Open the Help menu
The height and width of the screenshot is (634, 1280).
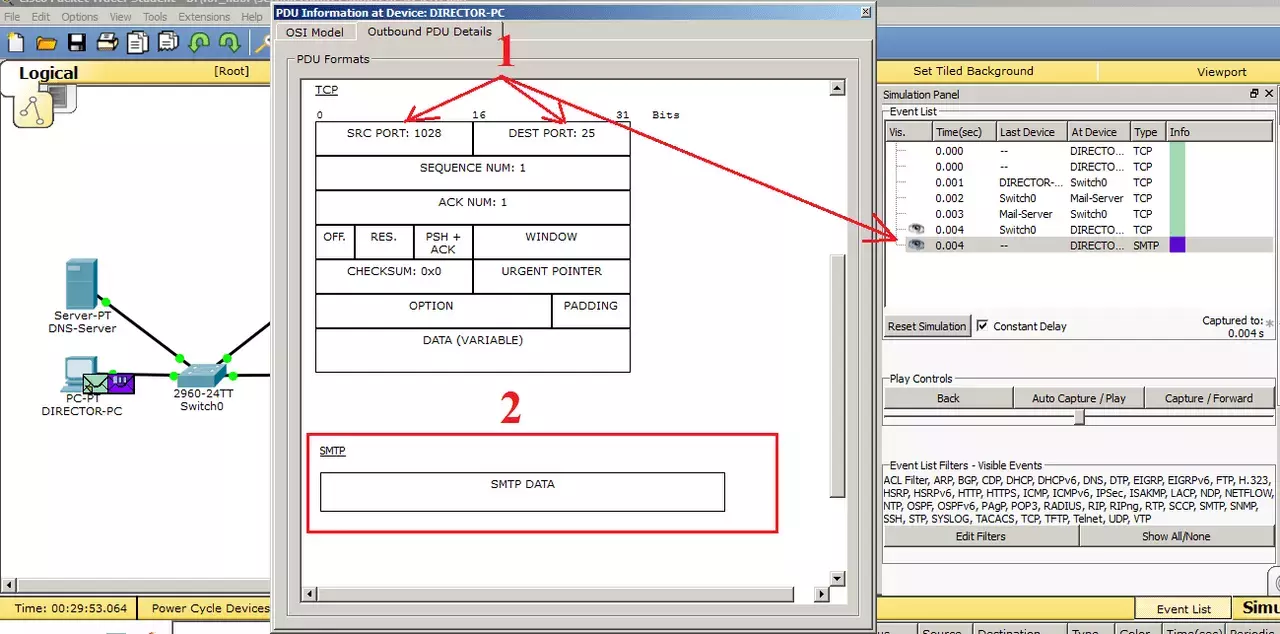(251, 17)
